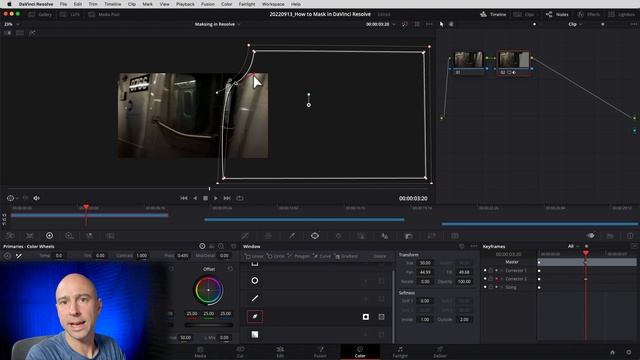
Task: Invert the curve window mask
Action: coord(366,317)
